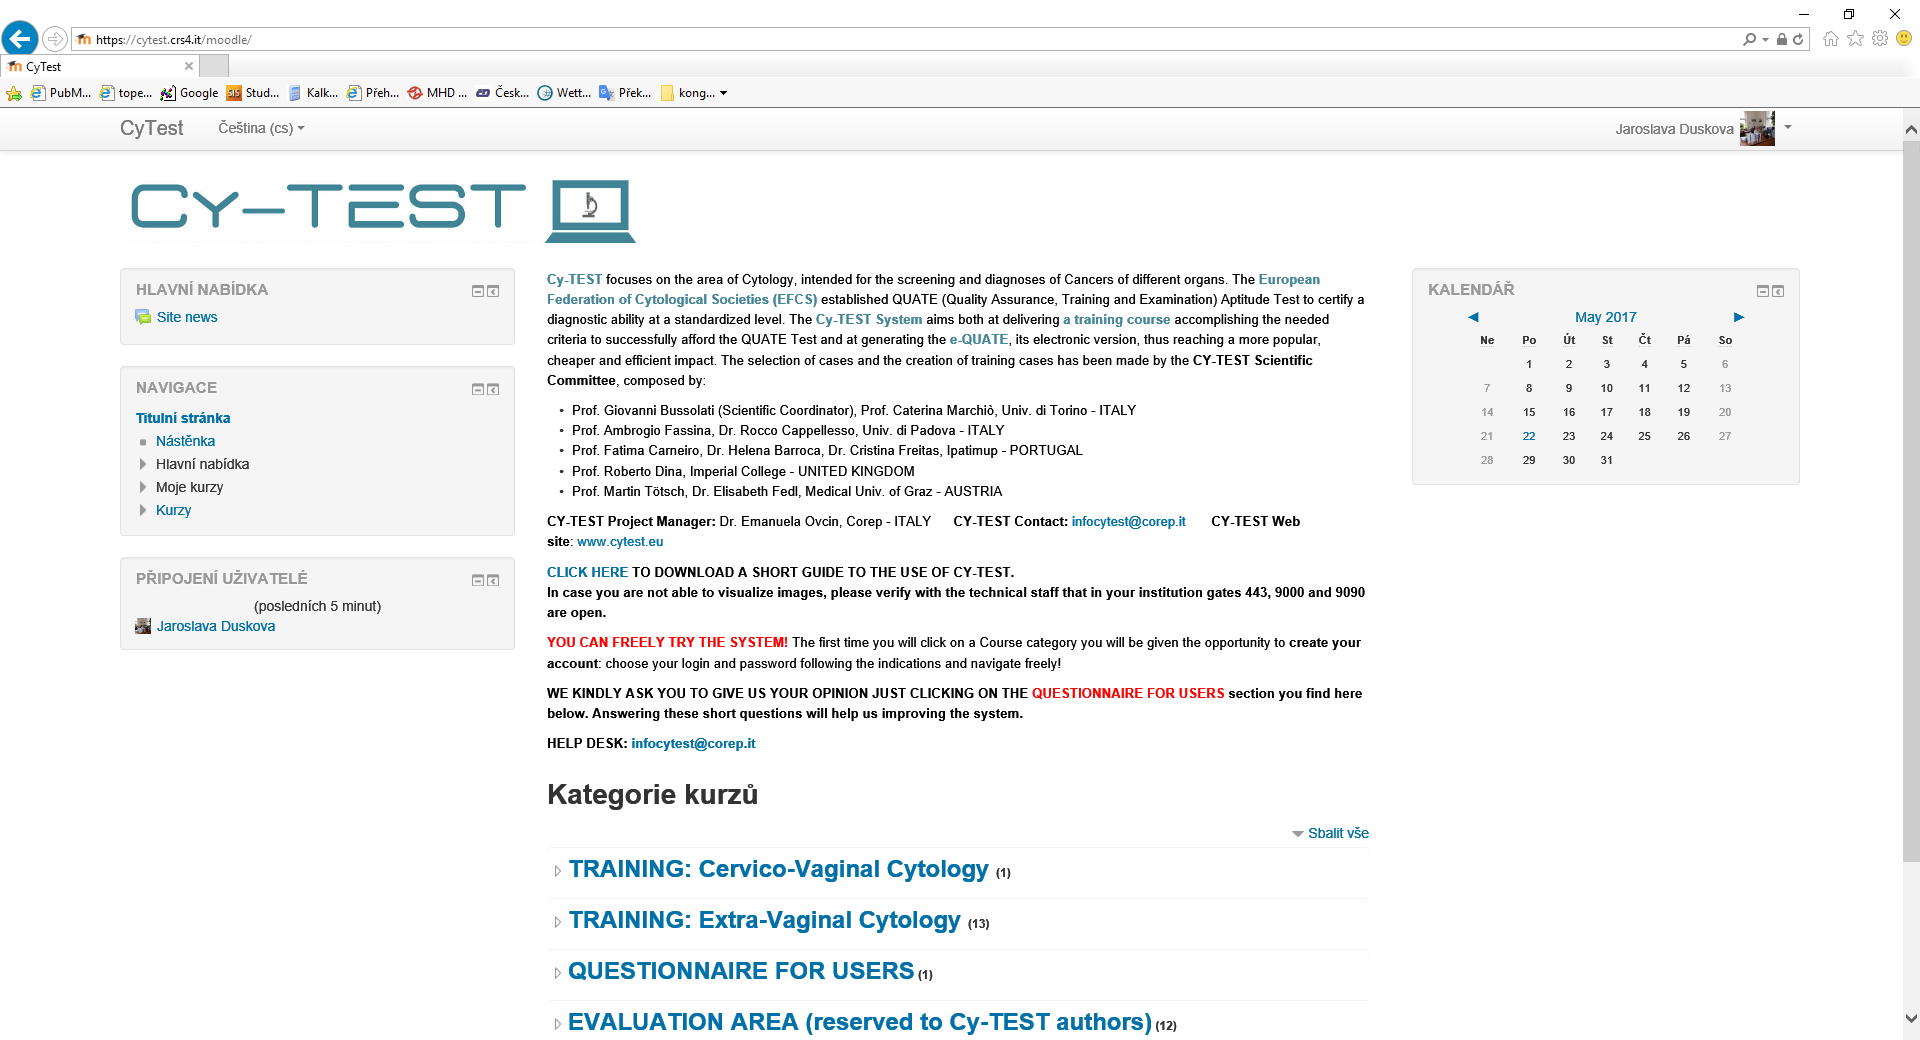
Task: Open the Jaroslava Duskova user menu arrow
Action: coord(1788,127)
